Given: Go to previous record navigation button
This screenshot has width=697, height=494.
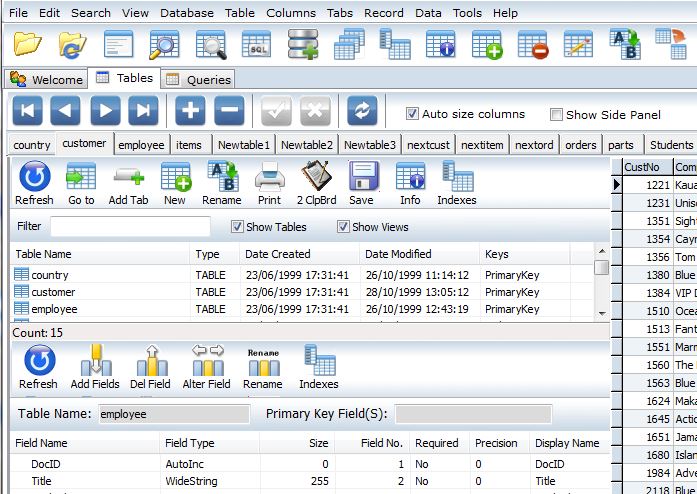Looking at the screenshot, I should 66,110.
